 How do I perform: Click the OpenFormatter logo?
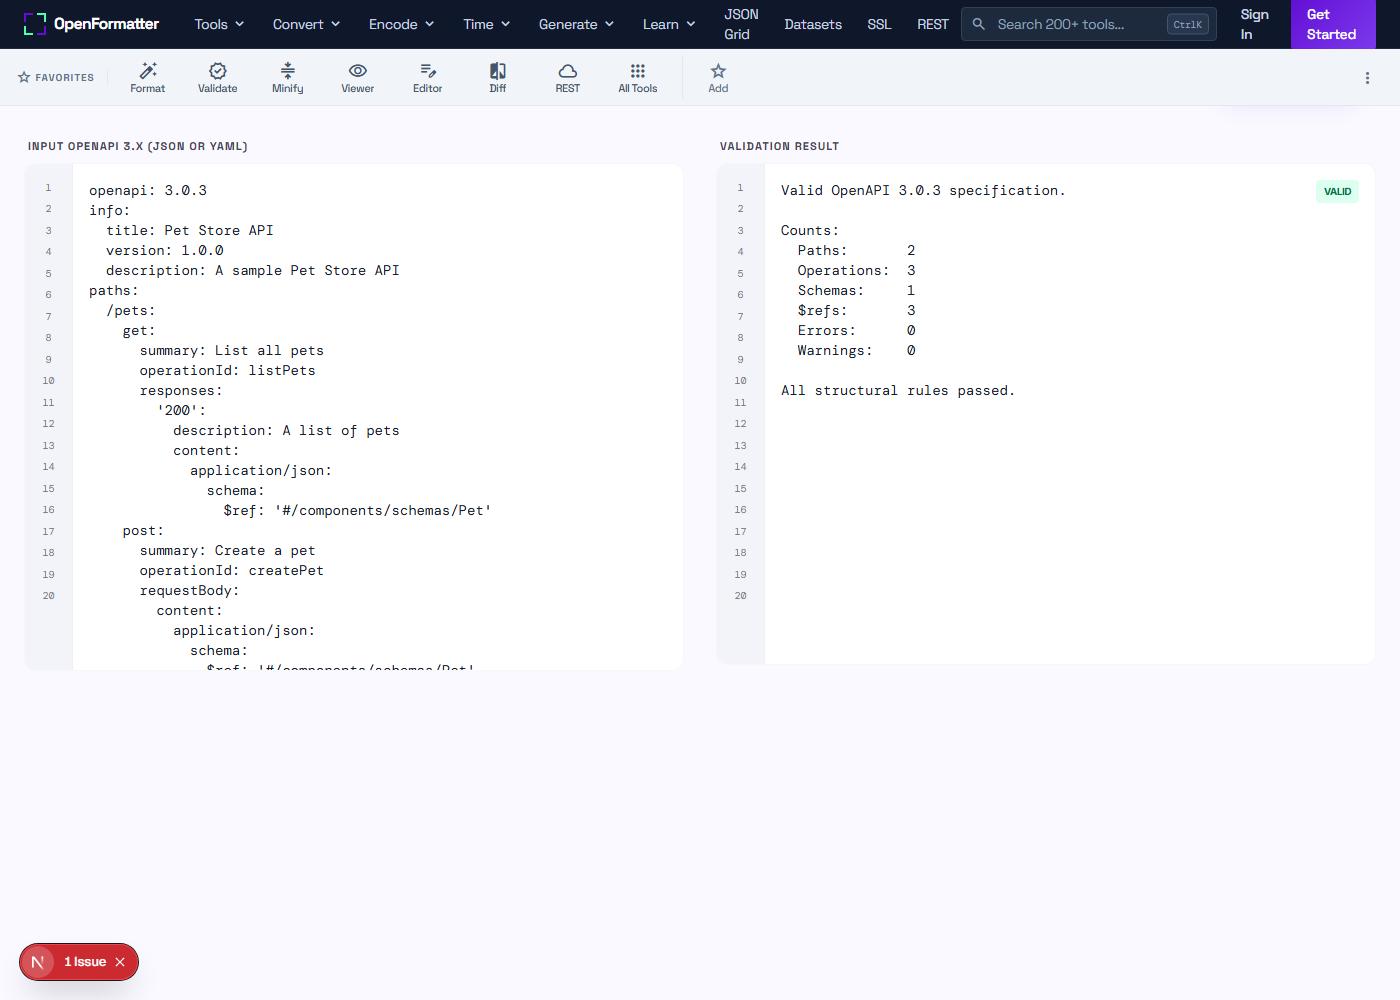[x=91, y=24]
